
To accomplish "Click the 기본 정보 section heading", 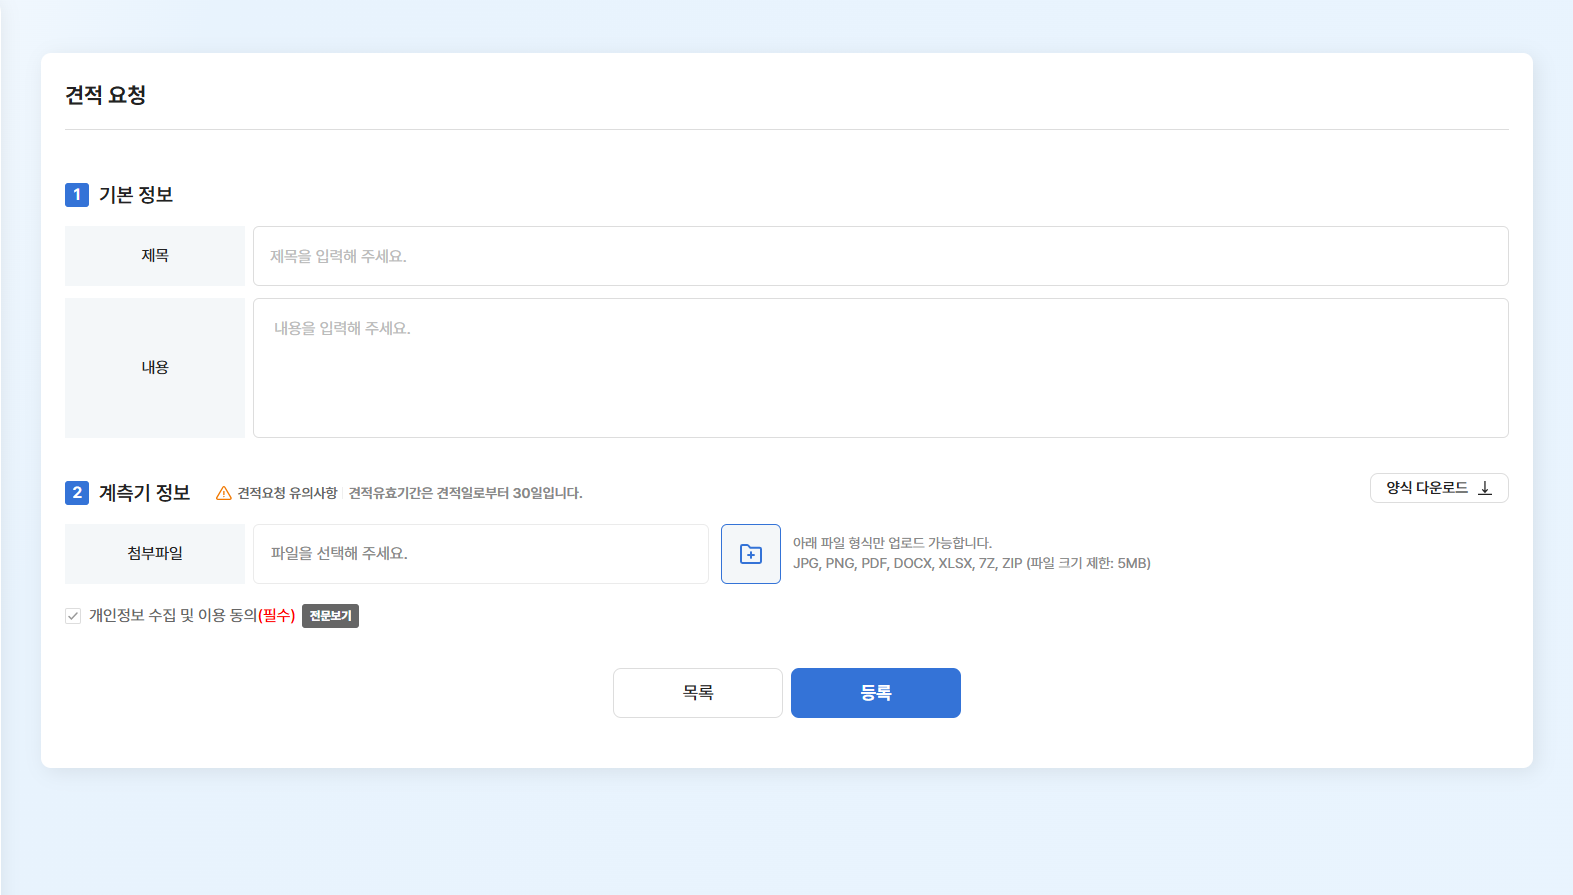I will [136, 195].
